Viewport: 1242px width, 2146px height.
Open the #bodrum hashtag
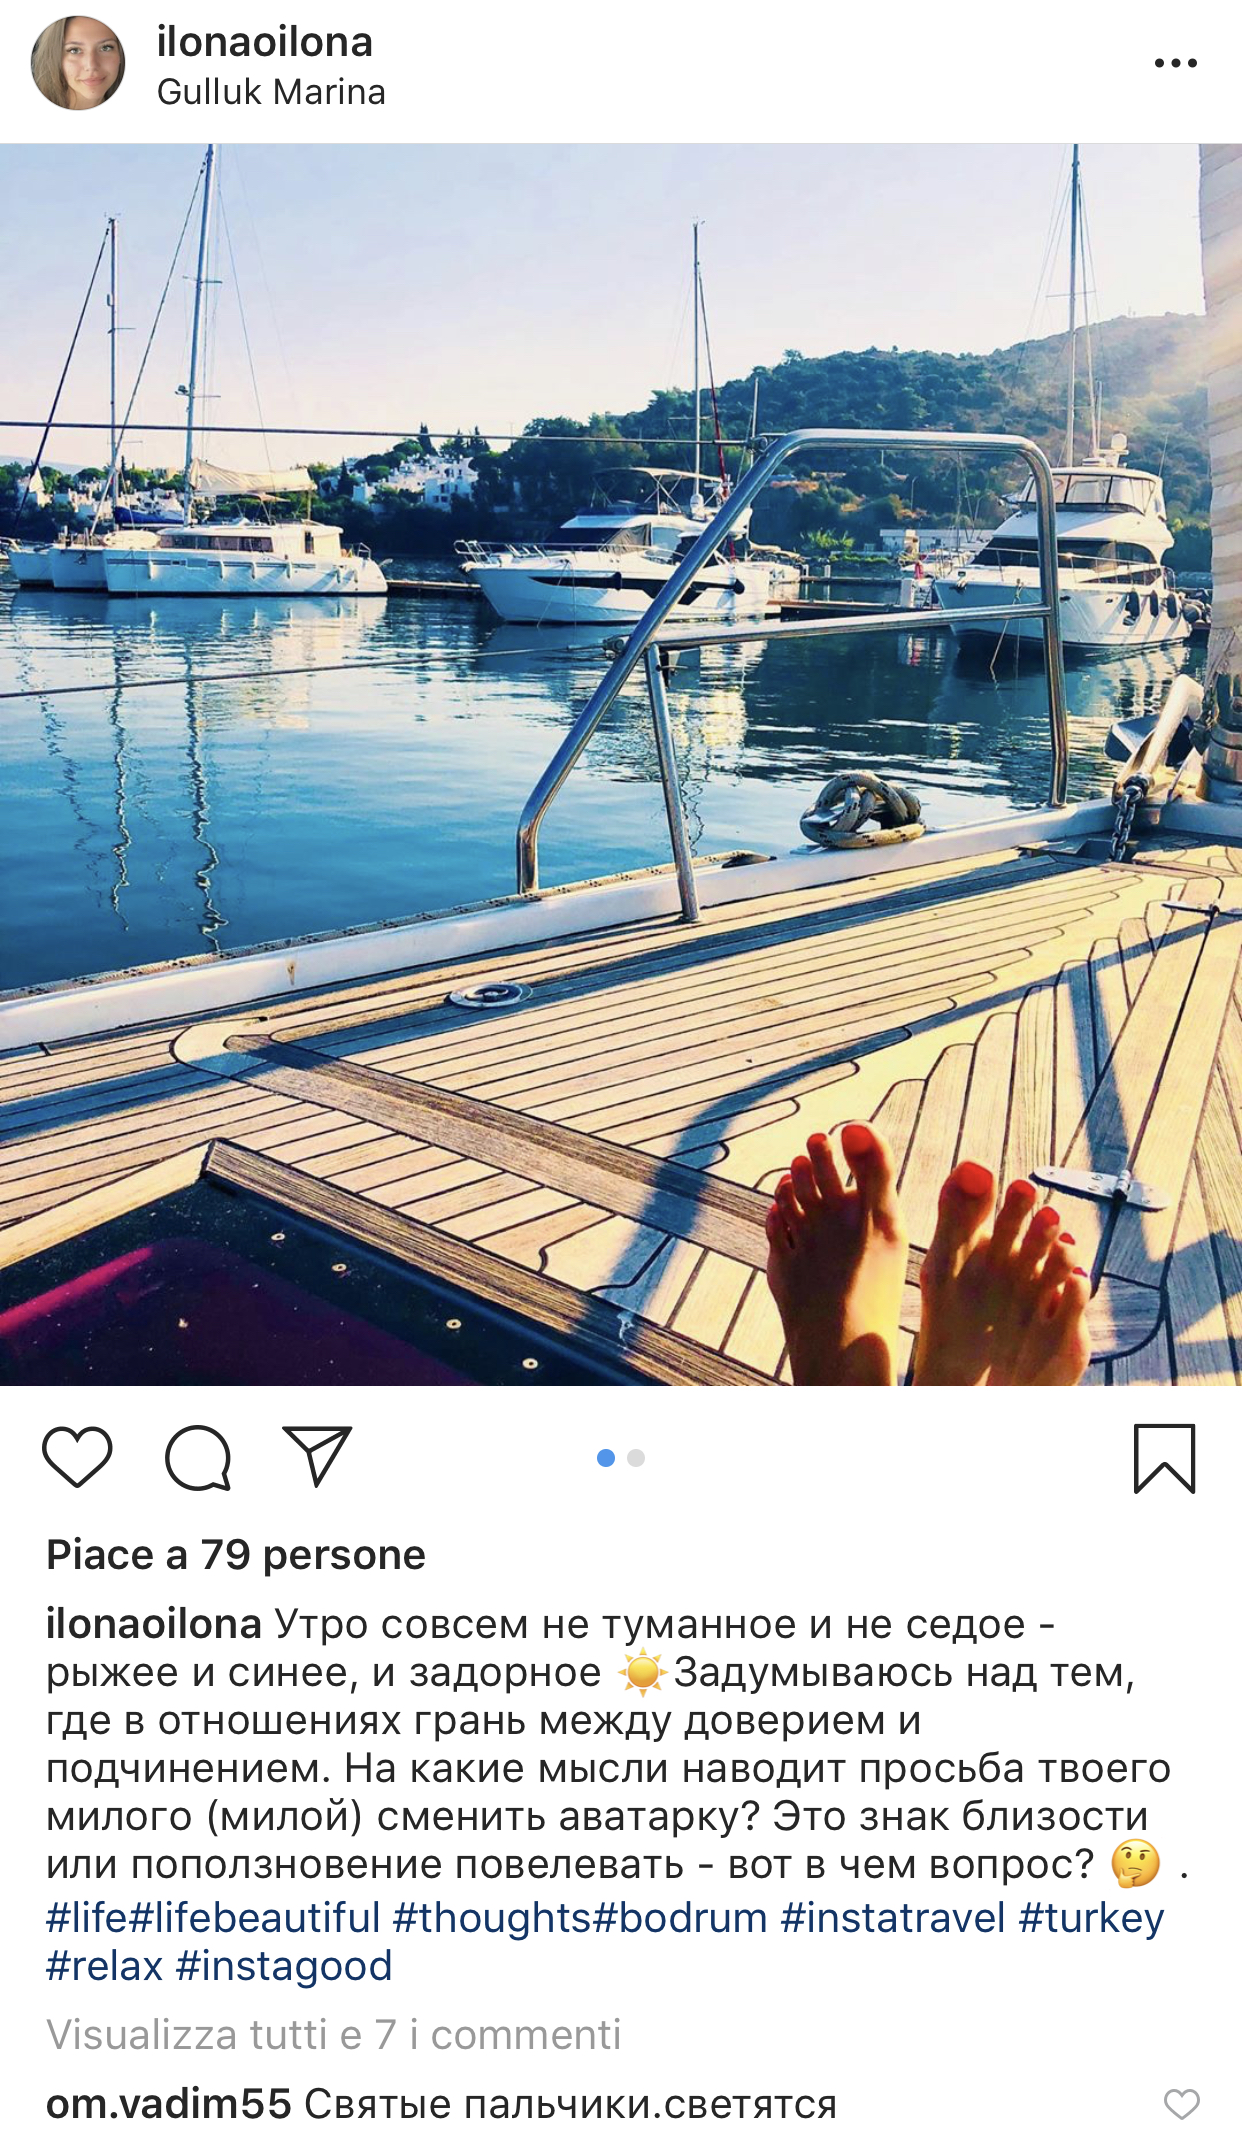click(680, 1918)
